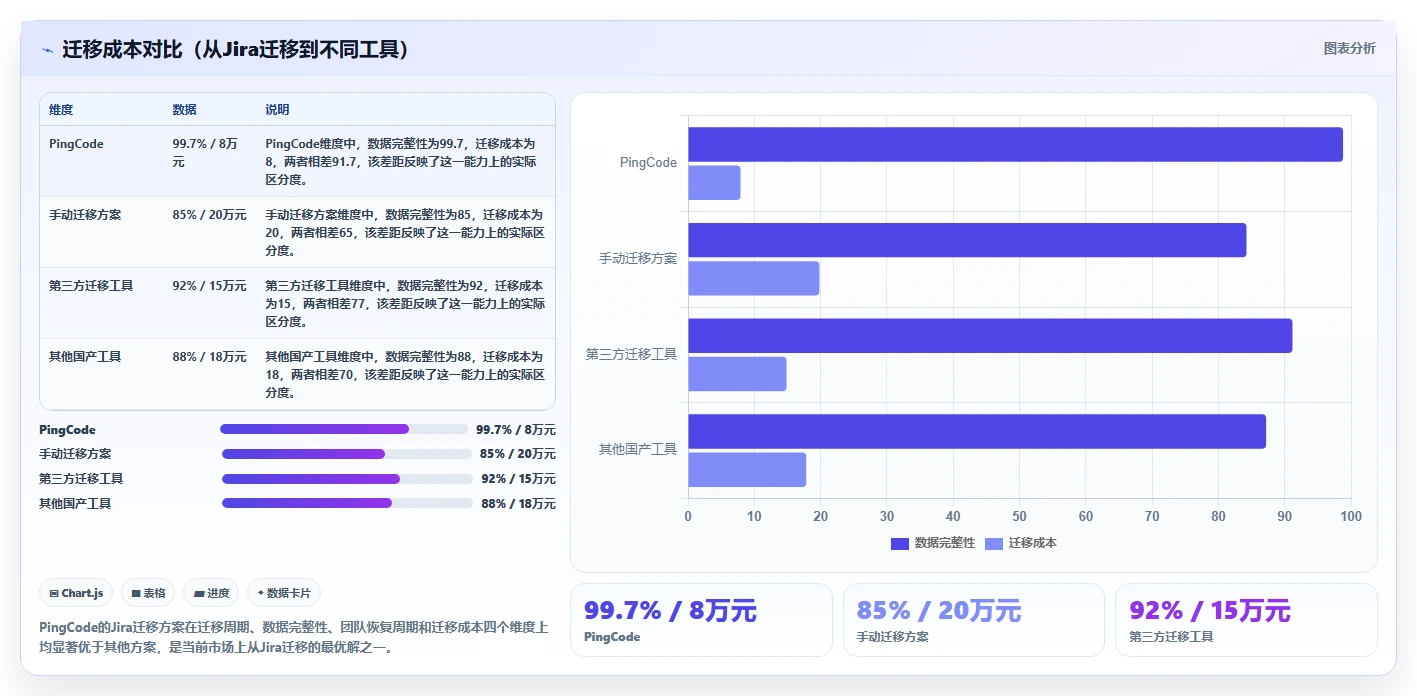The image size is (1417, 696).
Task: Click the 维度 column header
Action: (61, 110)
